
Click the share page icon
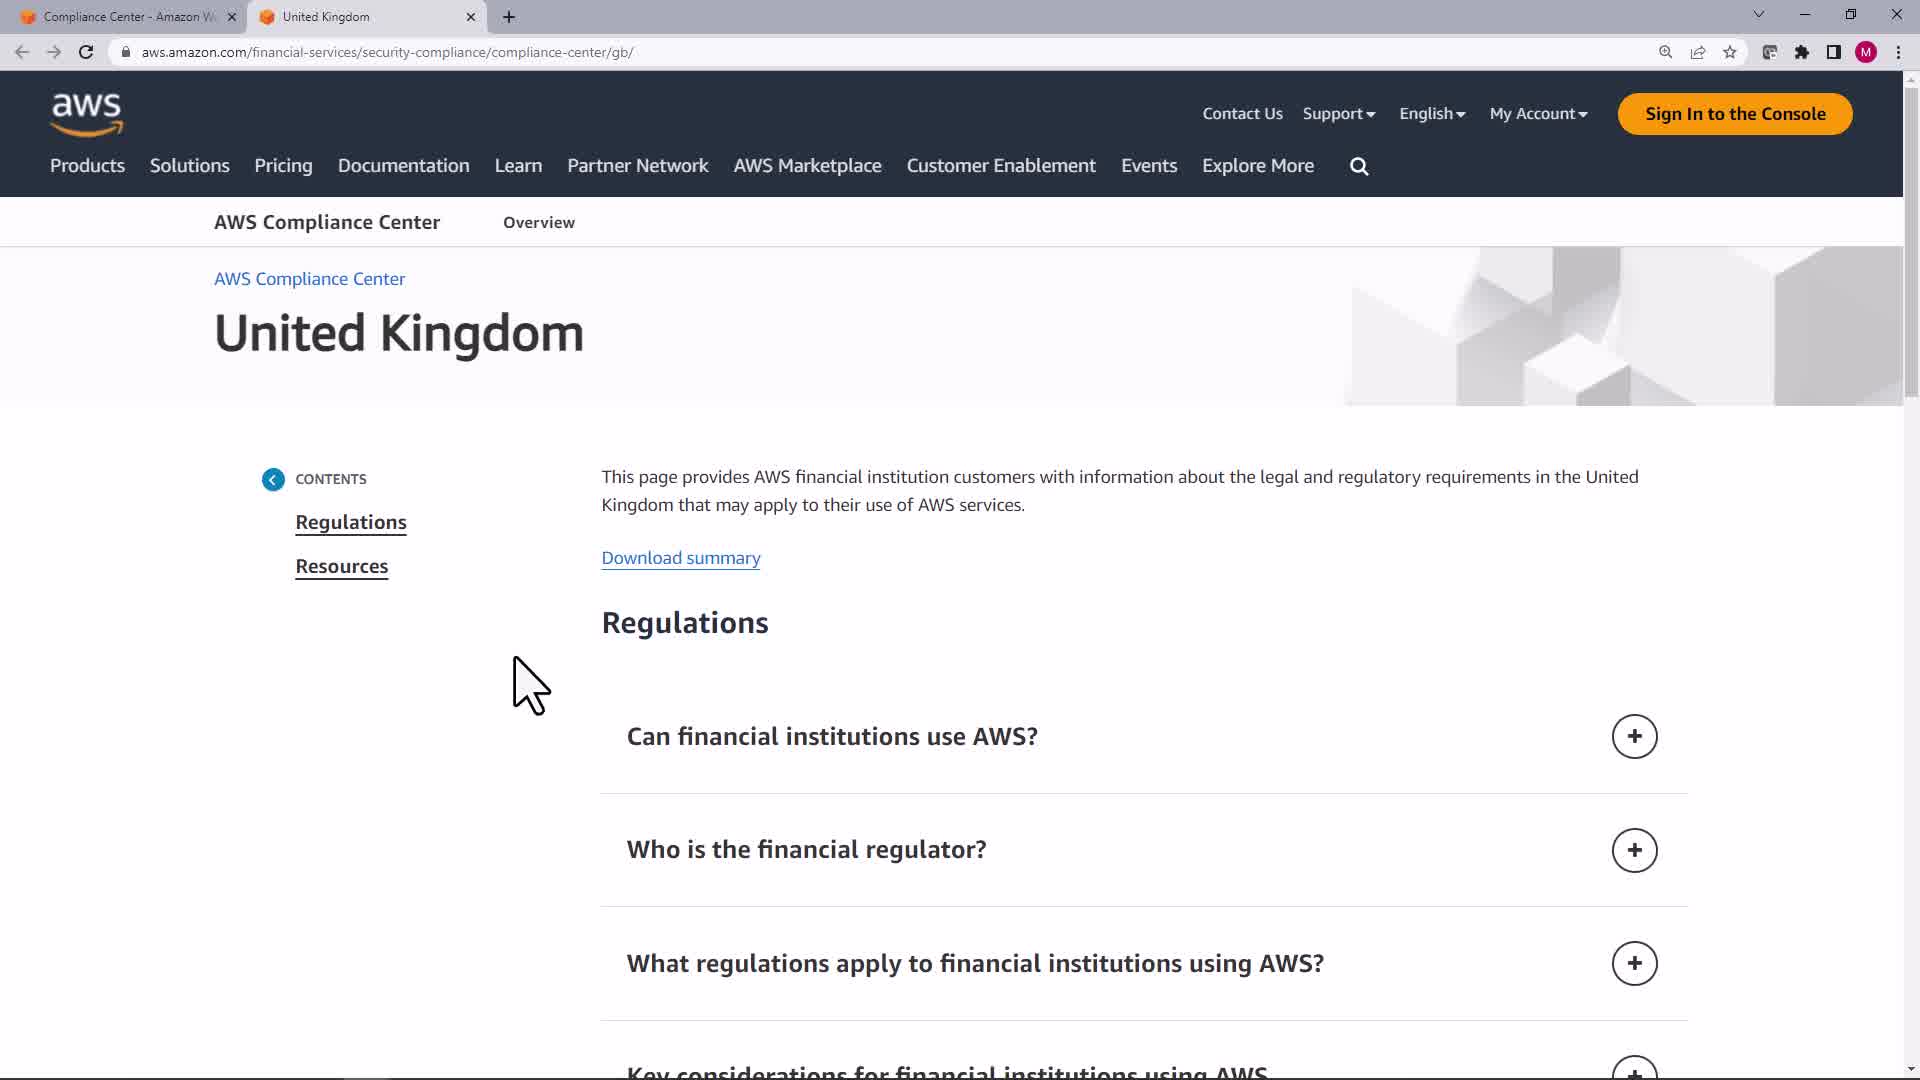coord(1698,52)
